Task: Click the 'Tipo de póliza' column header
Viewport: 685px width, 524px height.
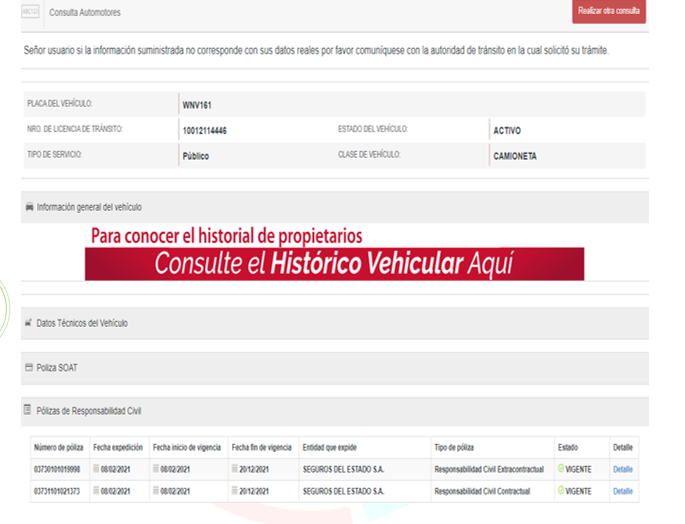Action: click(458, 447)
